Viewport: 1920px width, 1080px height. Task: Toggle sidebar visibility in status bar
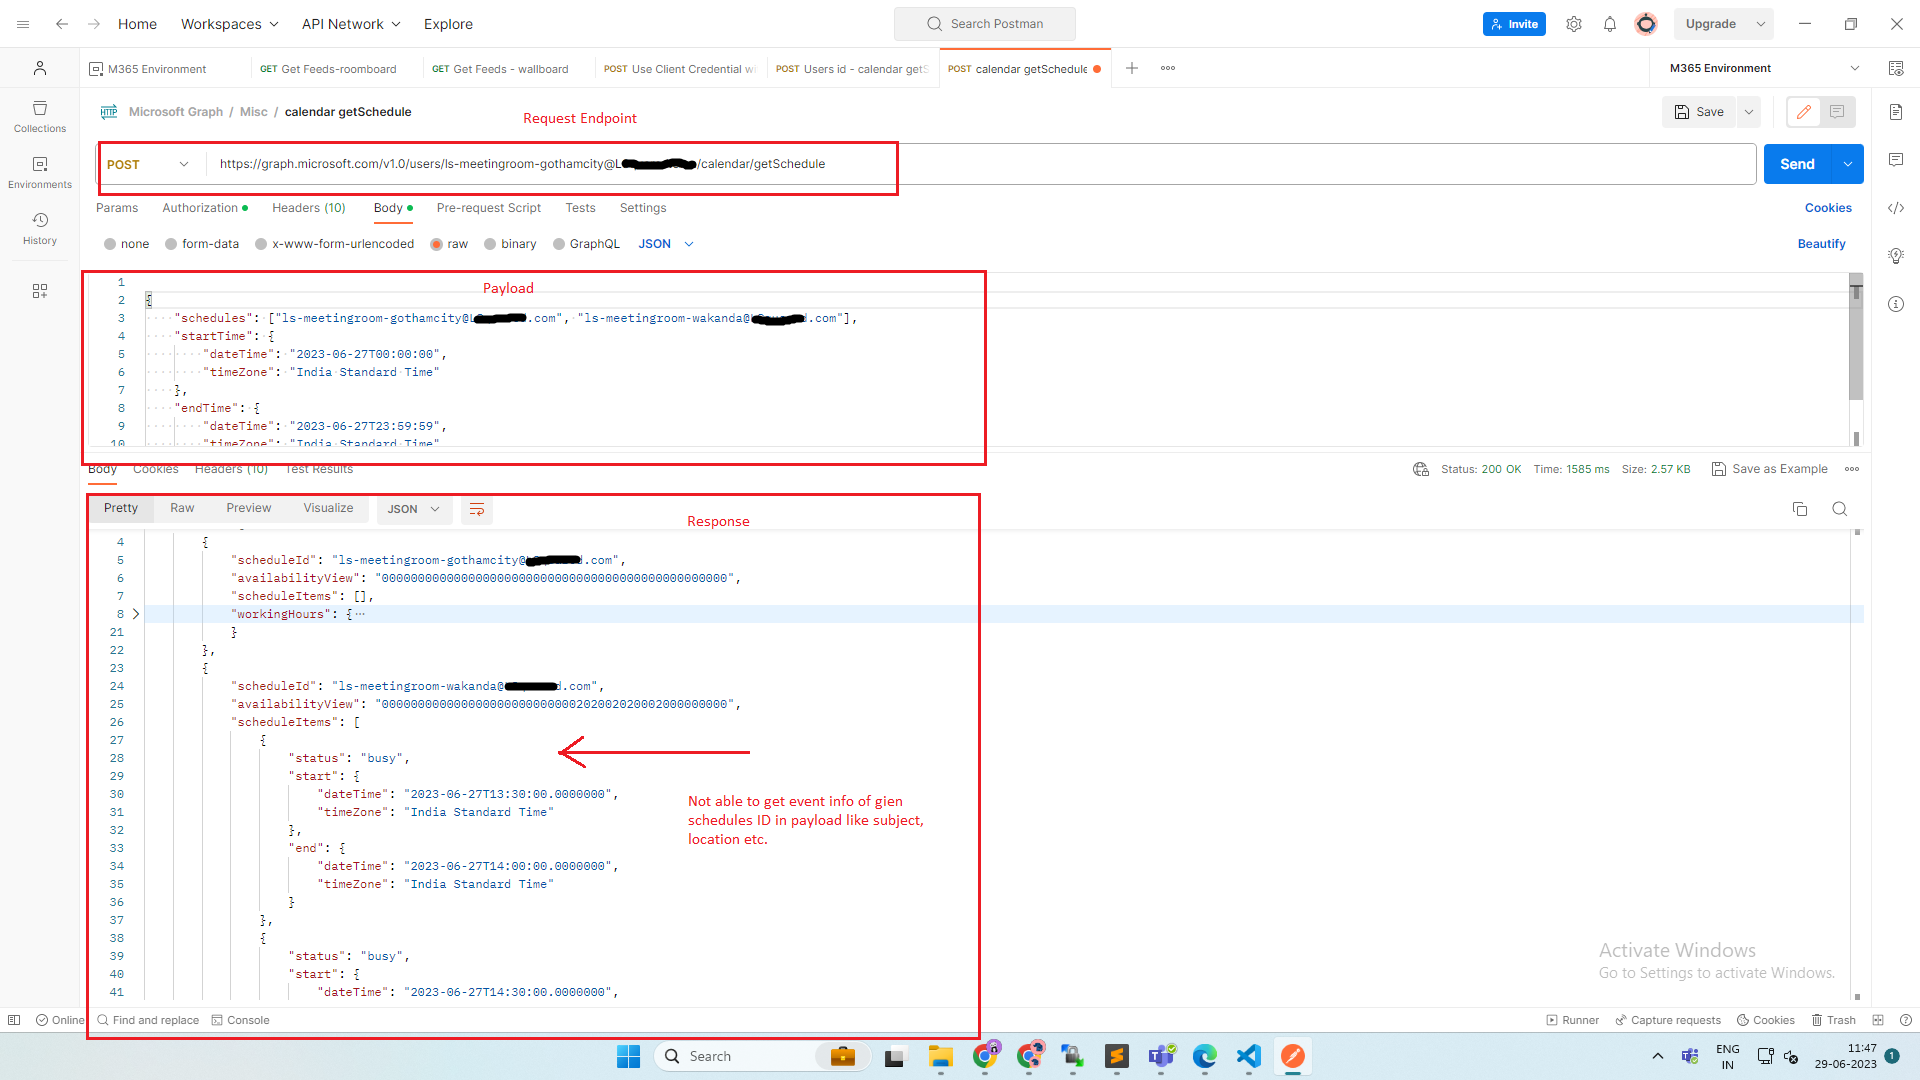pyautogui.click(x=14, y=1020)
